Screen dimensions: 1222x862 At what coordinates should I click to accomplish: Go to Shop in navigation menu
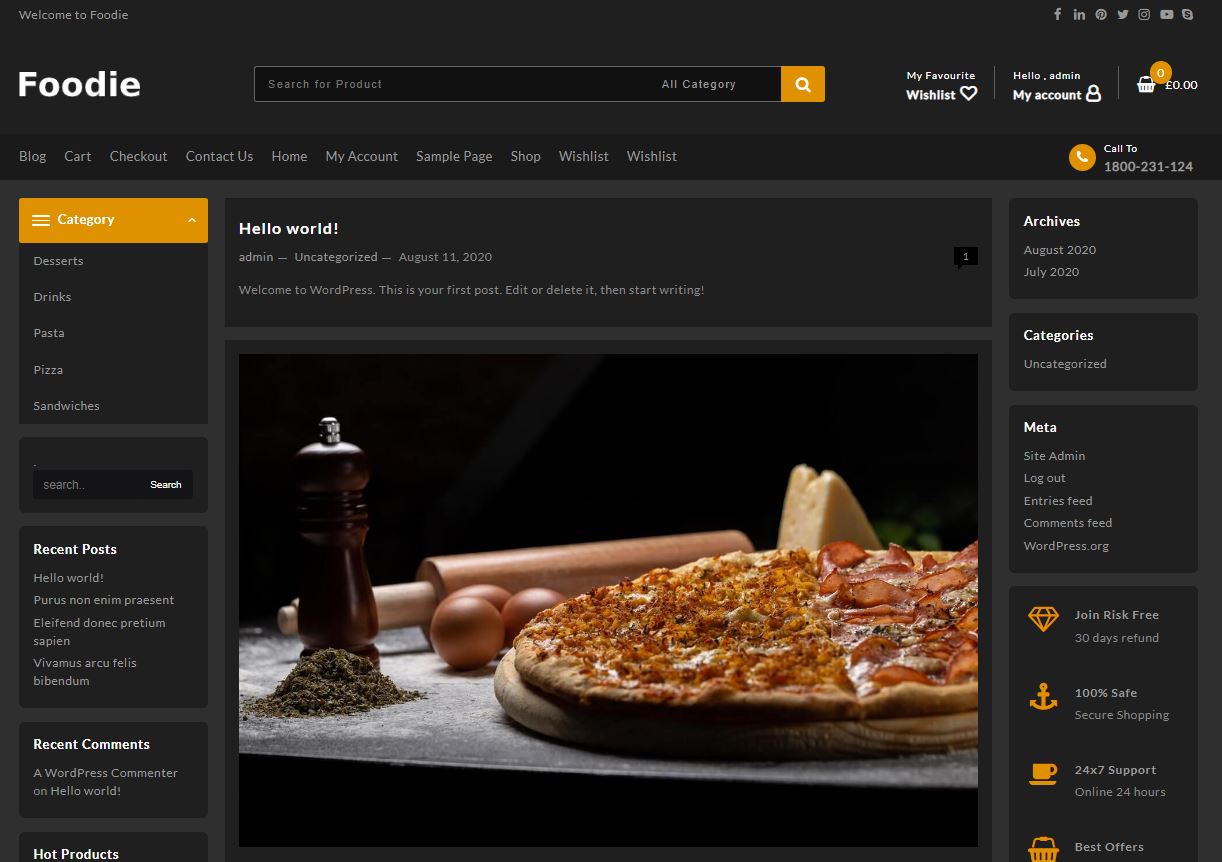click(525, 156)
